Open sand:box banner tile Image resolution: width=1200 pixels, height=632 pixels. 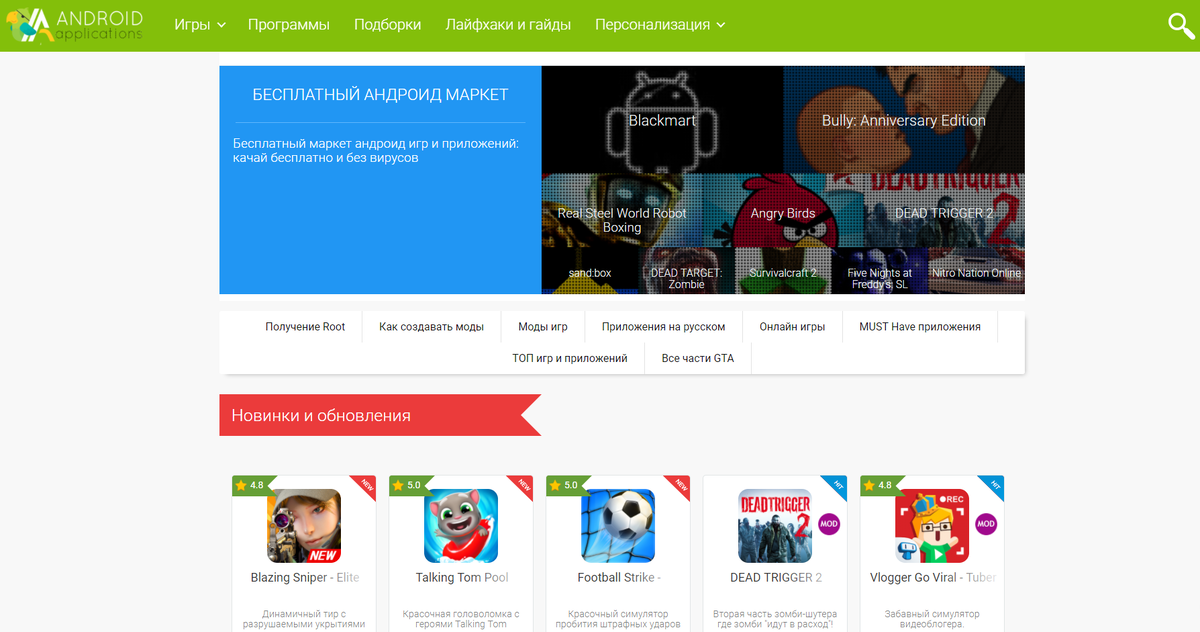click(590, 272)
